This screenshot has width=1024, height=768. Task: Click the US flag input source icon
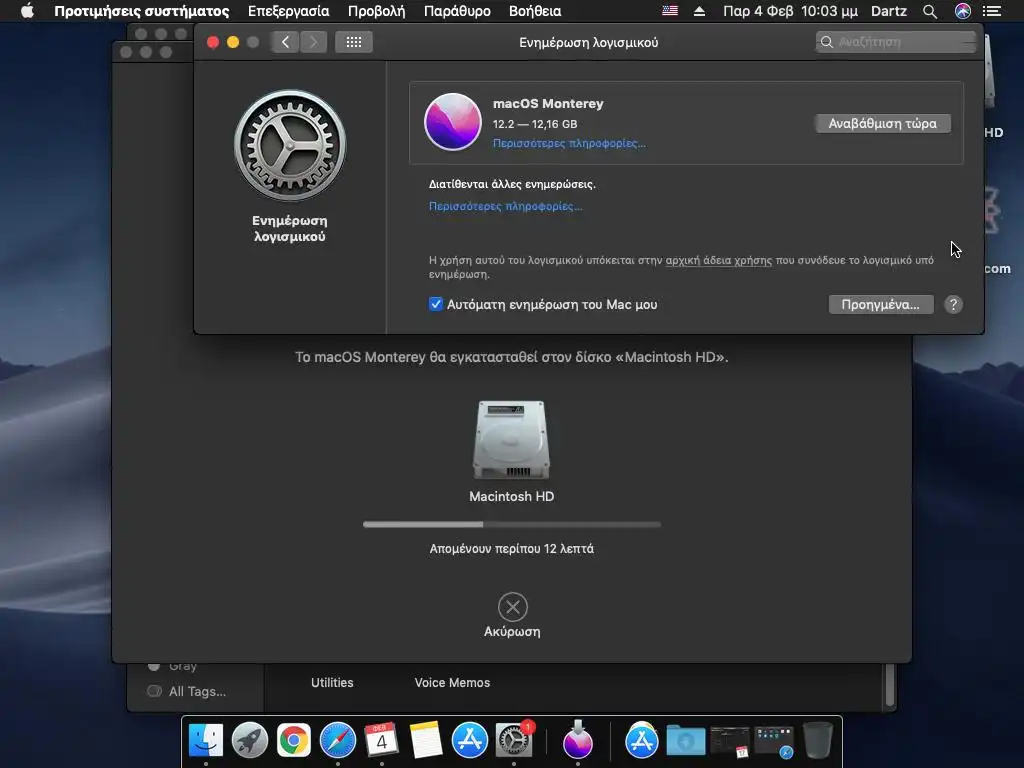click(670, 11)
